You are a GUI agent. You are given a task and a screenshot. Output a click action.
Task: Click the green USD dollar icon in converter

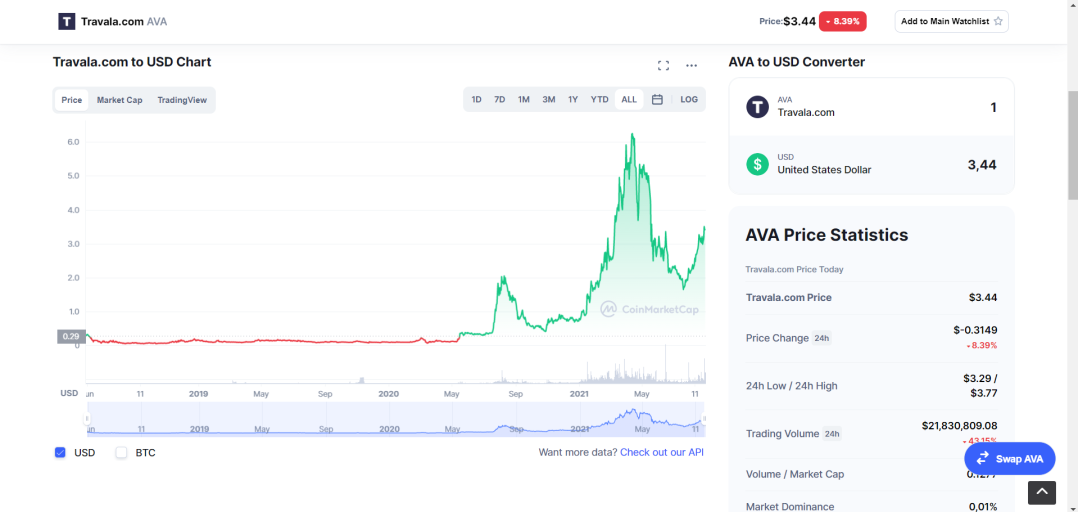click(x=758, y=164)
